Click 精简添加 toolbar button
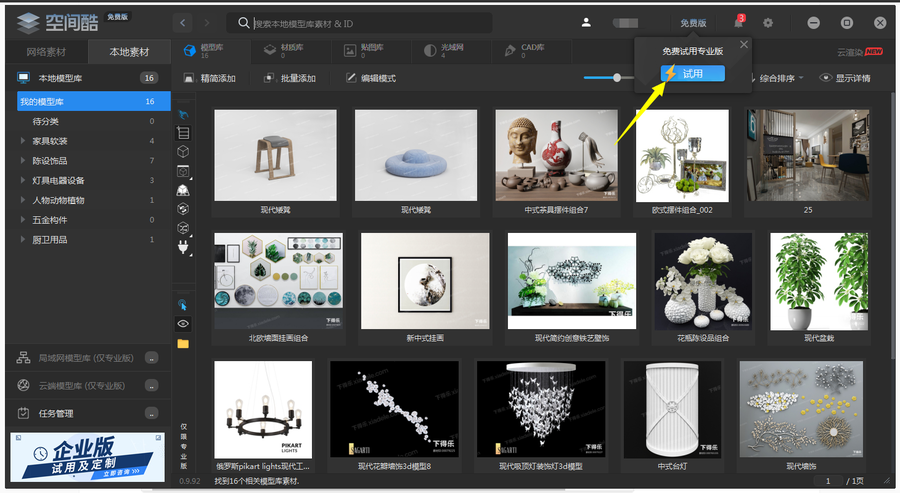 pyautogui.click(x=210, y=78)
